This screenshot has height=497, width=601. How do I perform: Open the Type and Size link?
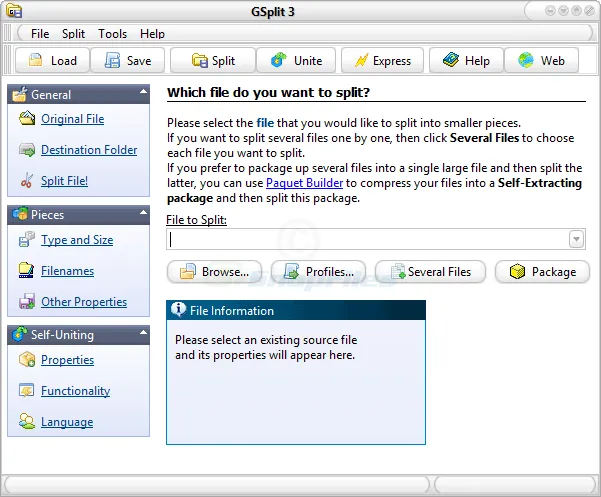(x=77, y=240)
